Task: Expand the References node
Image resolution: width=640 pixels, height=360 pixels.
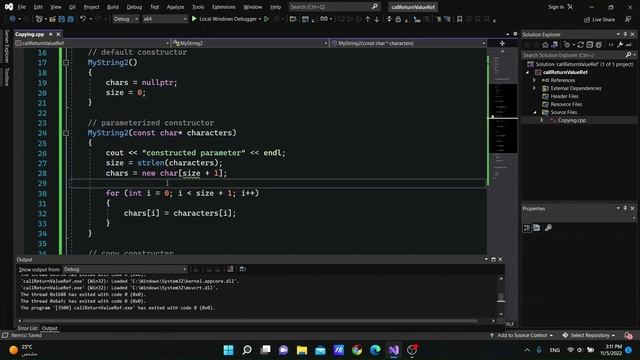Action: coord(534,80)
